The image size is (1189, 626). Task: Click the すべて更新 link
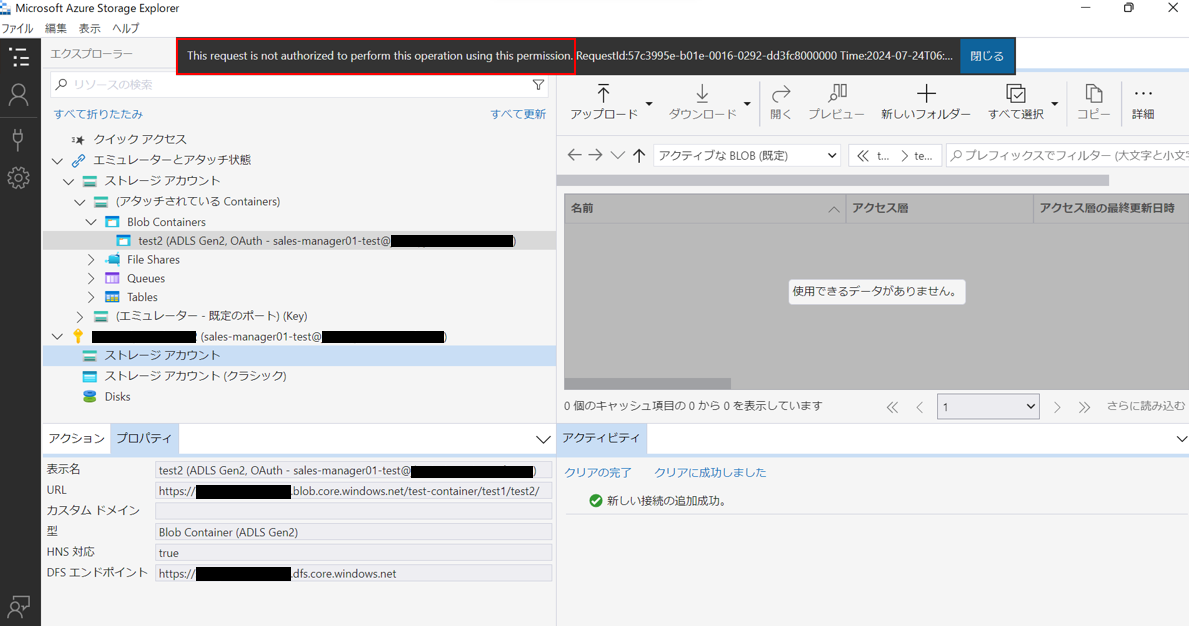coord(518,114)
